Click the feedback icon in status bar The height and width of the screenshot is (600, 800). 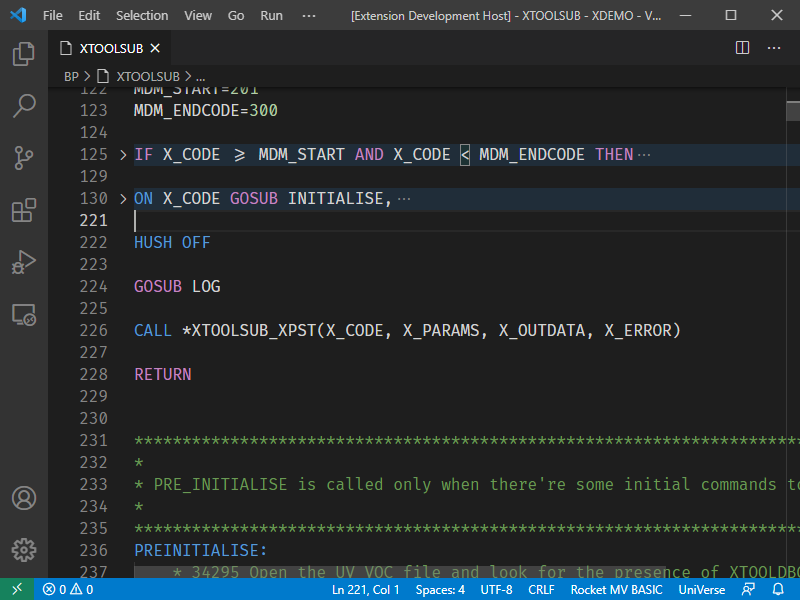748,589
